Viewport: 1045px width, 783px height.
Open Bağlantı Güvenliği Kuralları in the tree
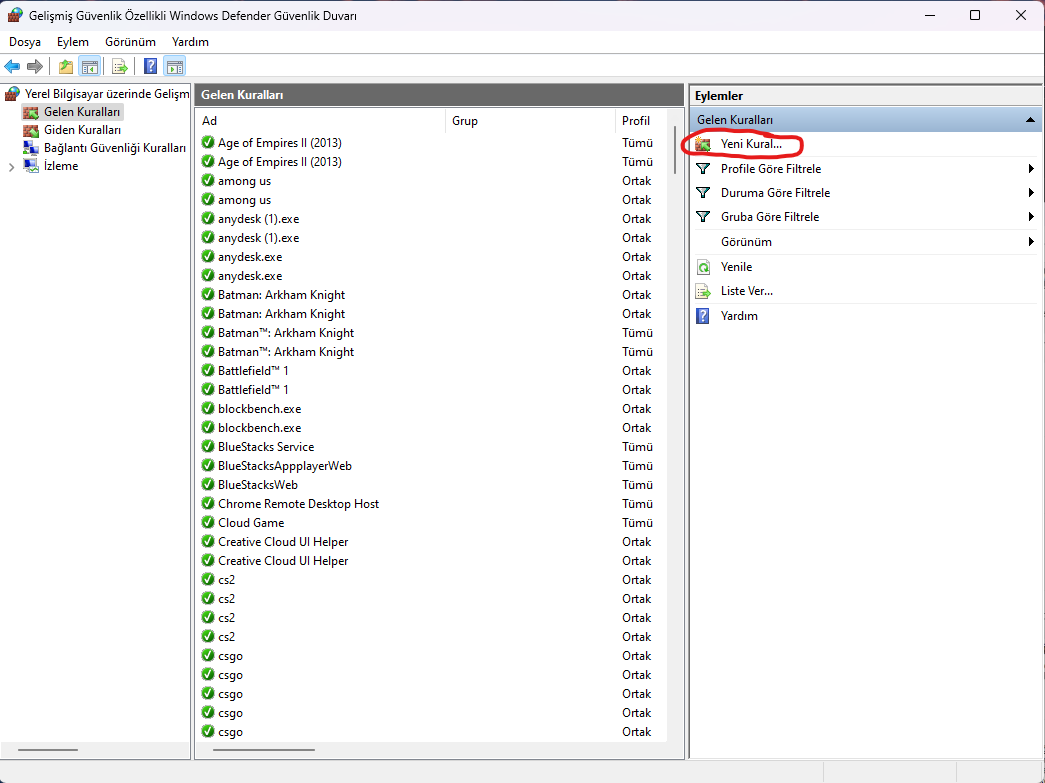pyautogui.click(x=115, y=148)
